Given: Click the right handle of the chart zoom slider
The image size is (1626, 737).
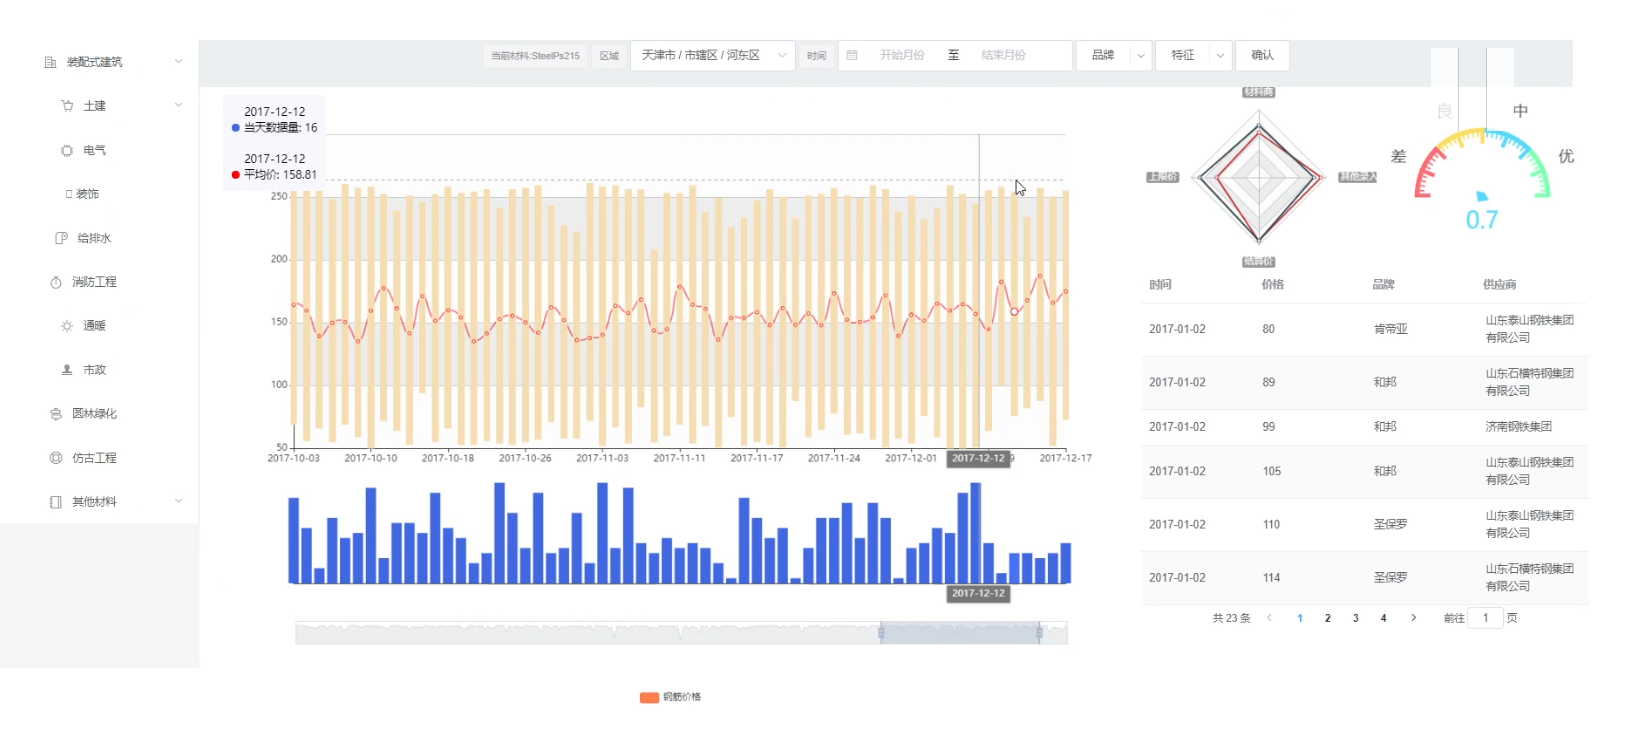Looking at the screenshot, I should [1039, 633].
